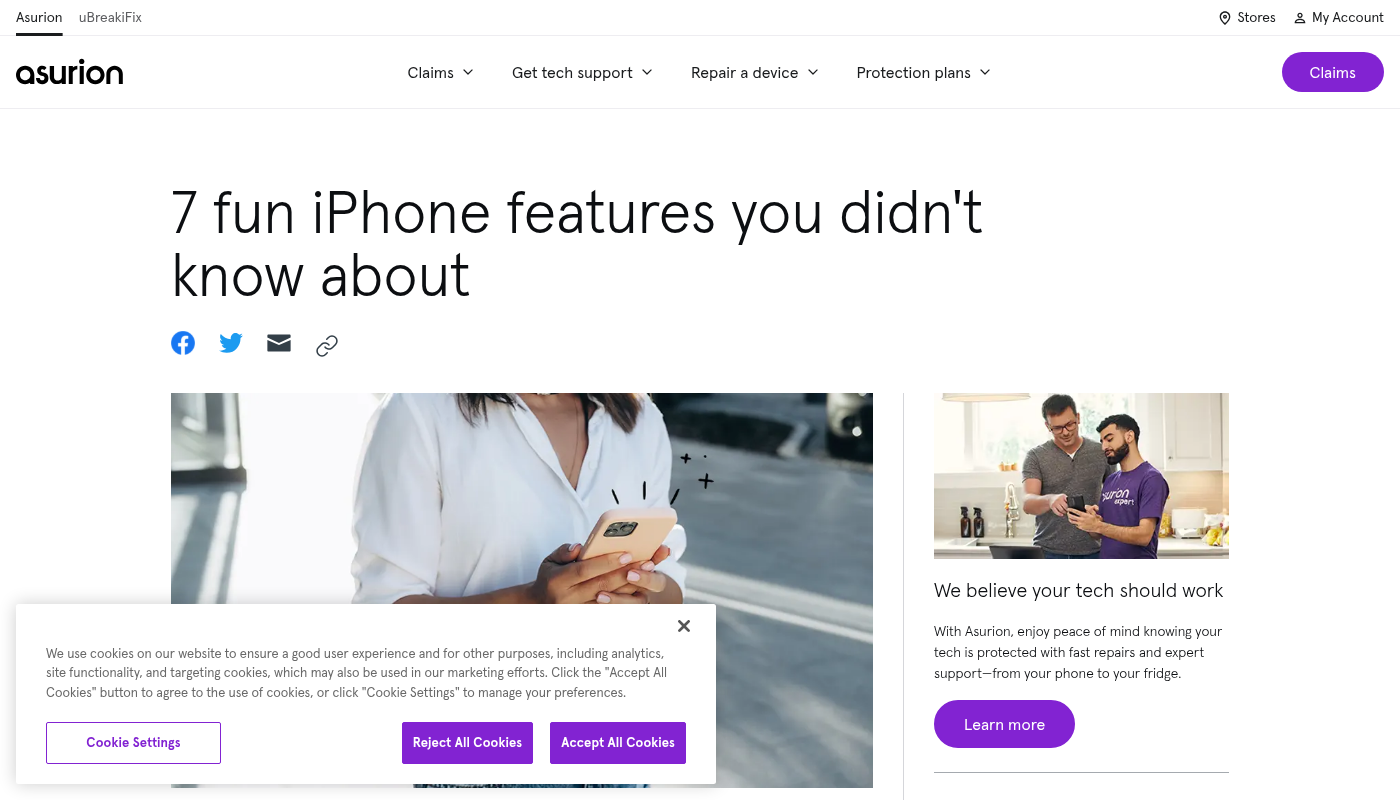1400x800 pixels.
Task: Share article via Facebook icon
Action: tap(183, 343)
